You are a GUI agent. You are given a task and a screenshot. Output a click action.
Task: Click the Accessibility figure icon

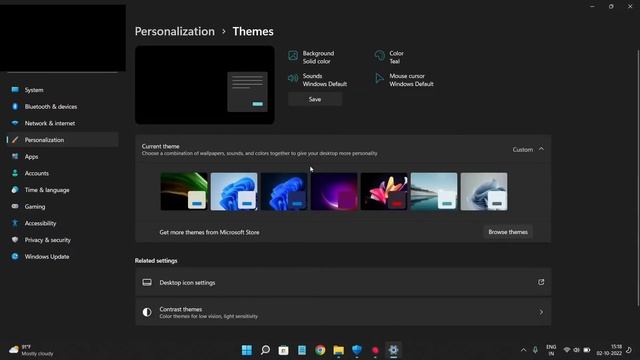15,223
